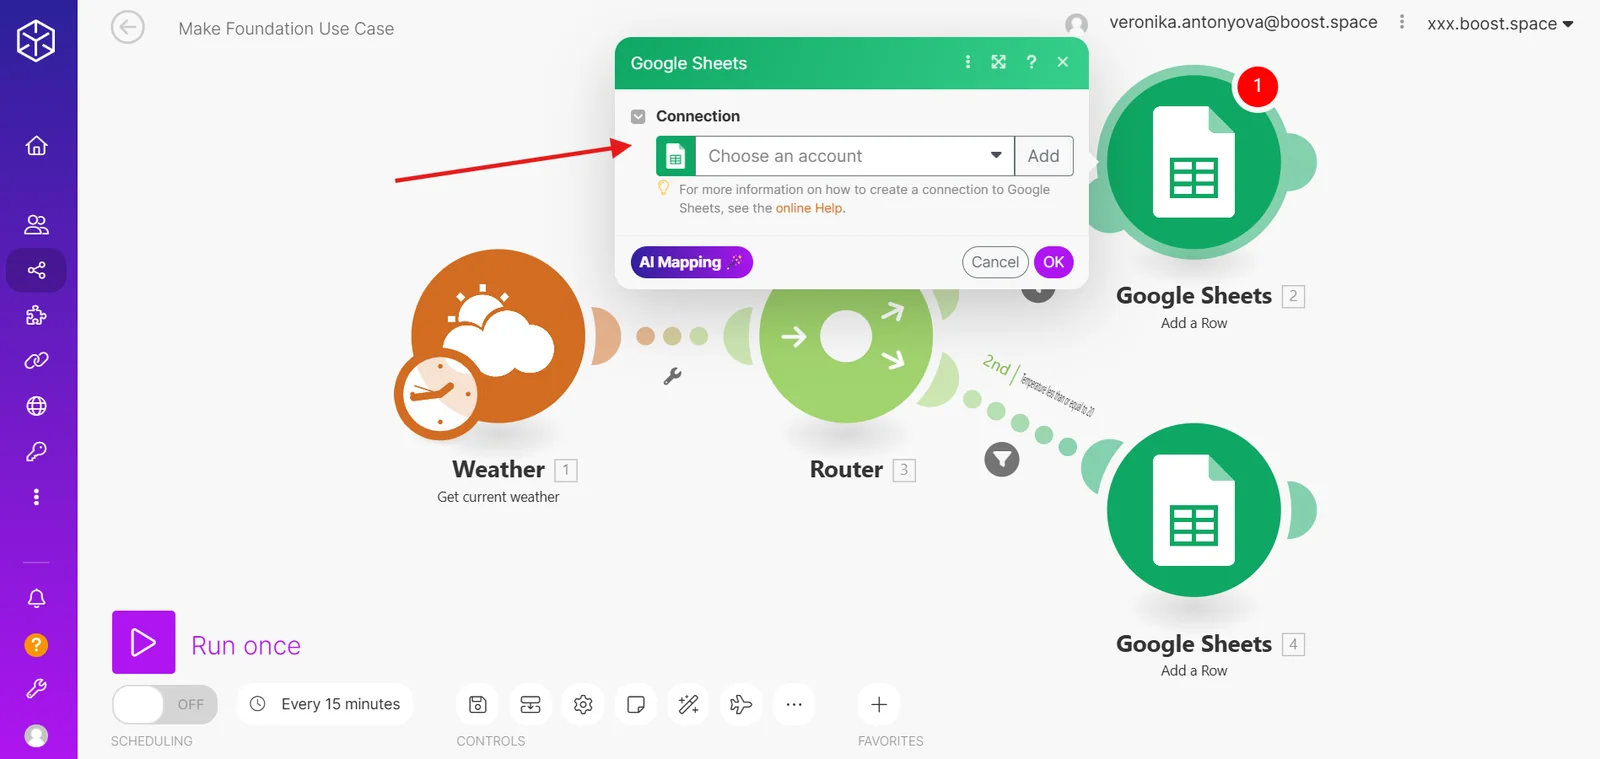Open the scenario inputs and outputs control

coord(531,704)
